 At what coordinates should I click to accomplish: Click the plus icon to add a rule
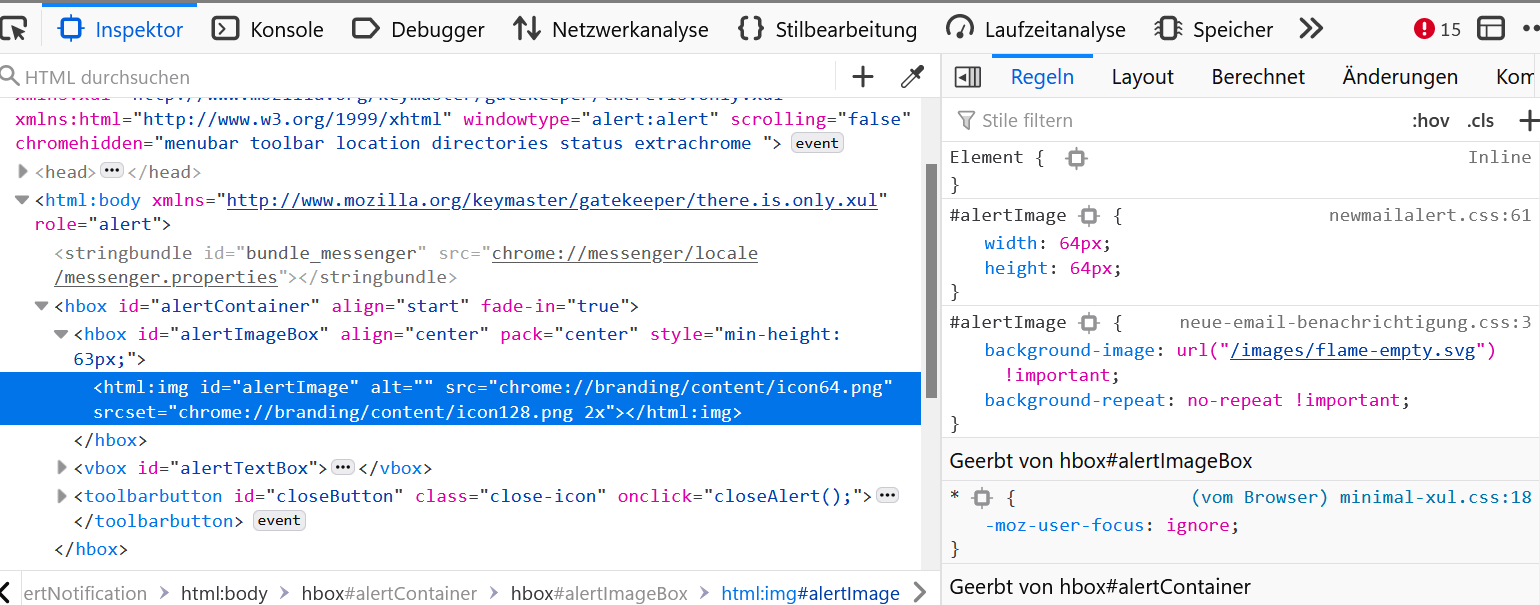(1528, 121)
